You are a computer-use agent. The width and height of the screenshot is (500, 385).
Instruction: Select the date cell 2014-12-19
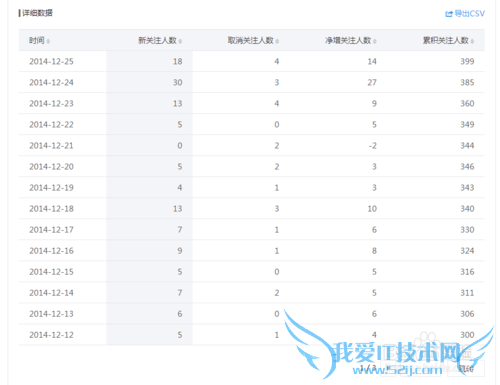point(51,188)
